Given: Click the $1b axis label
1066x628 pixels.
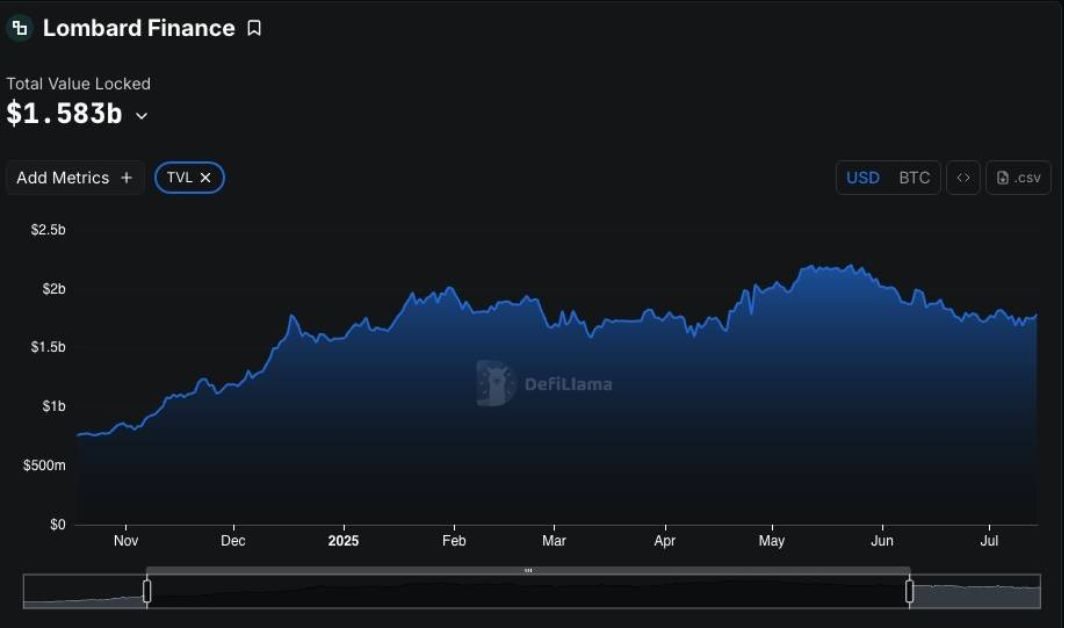Looking at the screenshot, I should click(54, 406).
